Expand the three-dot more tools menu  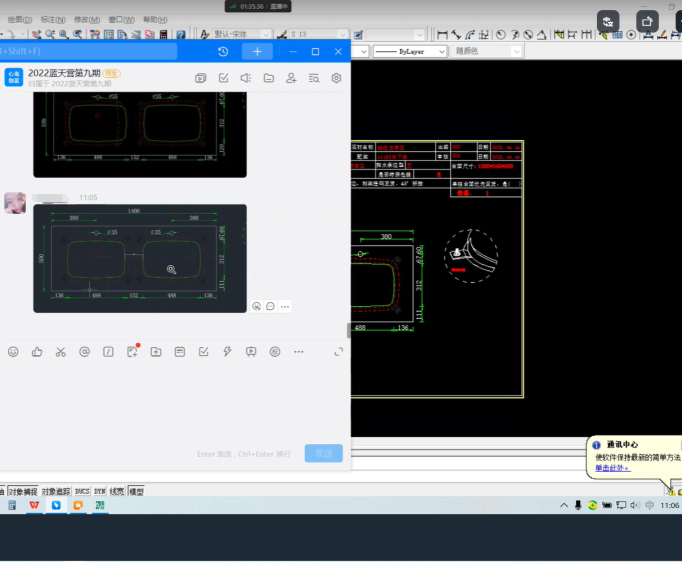(298, 352)
